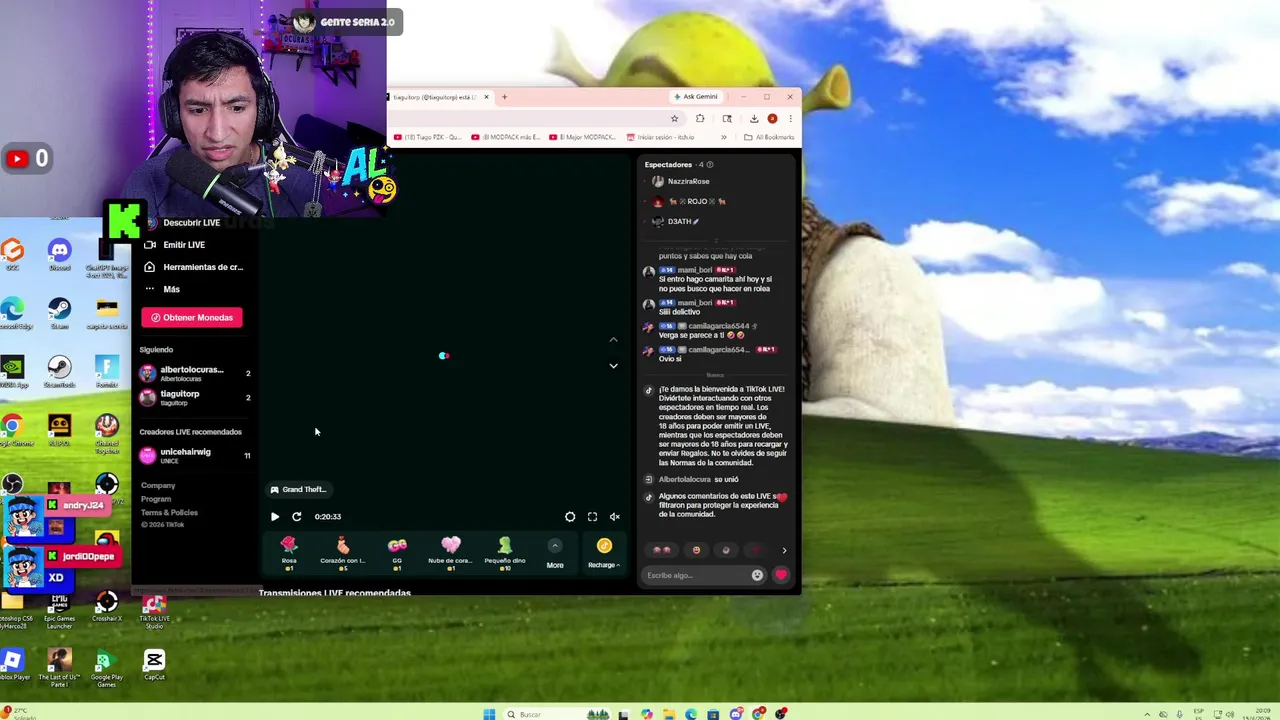
Task: Open Crosshair X desktop shortcut
Action: tap(107, 607)
